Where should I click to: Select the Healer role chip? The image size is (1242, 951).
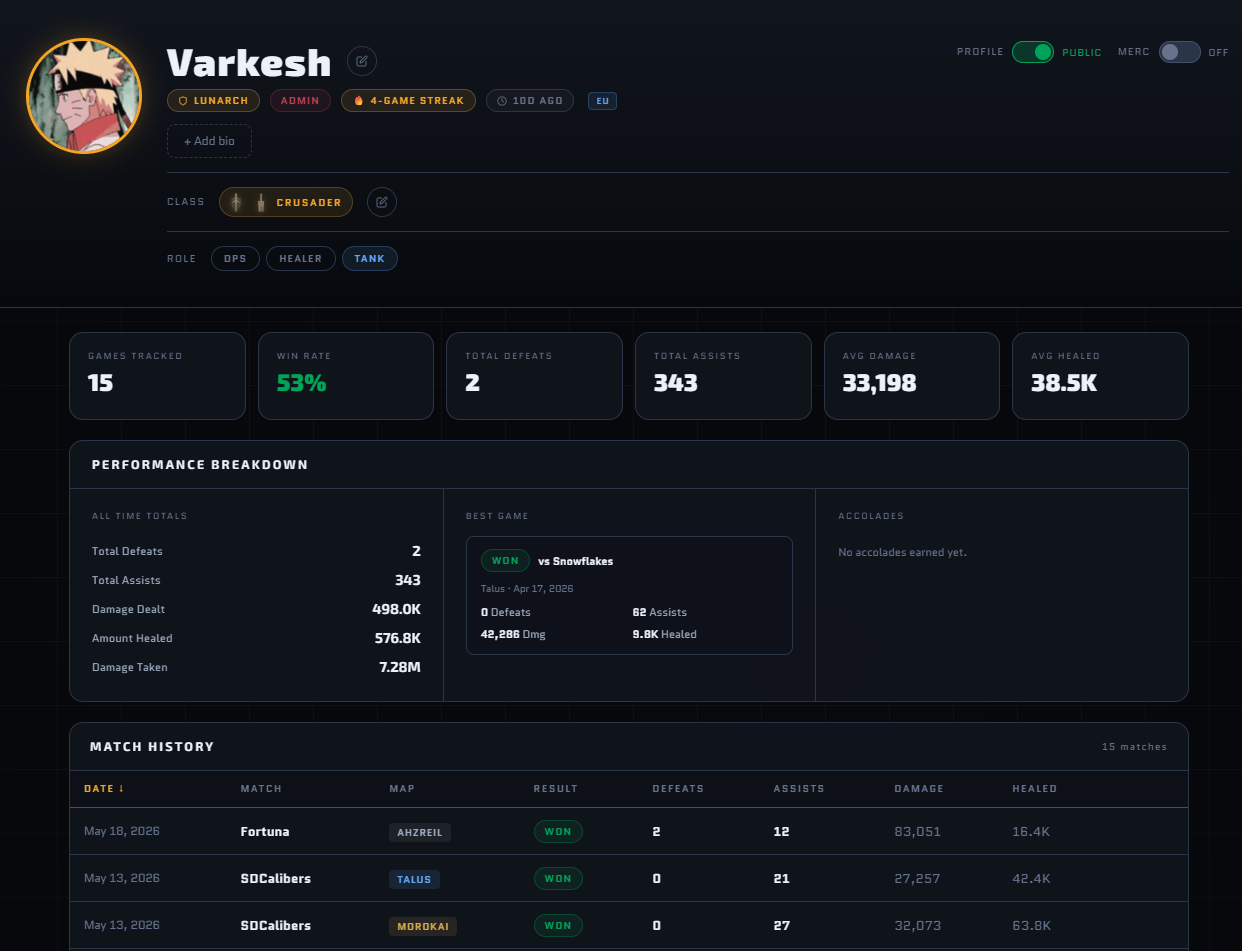(301, 258)
